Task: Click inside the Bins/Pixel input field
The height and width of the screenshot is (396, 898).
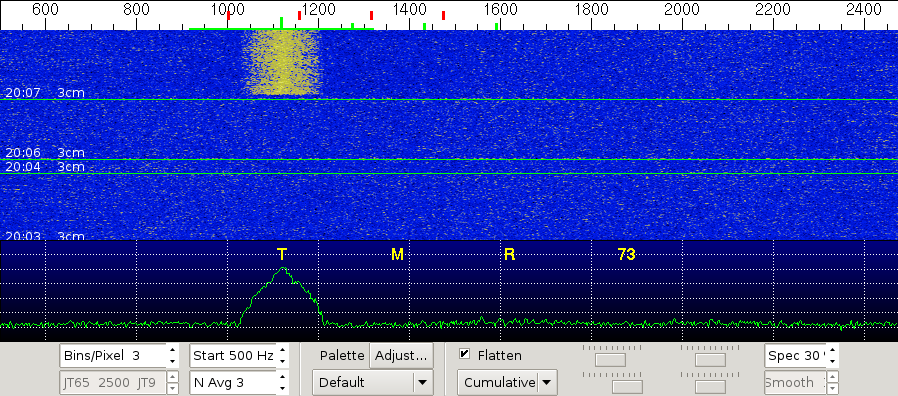Action: (x=113, y=355)
